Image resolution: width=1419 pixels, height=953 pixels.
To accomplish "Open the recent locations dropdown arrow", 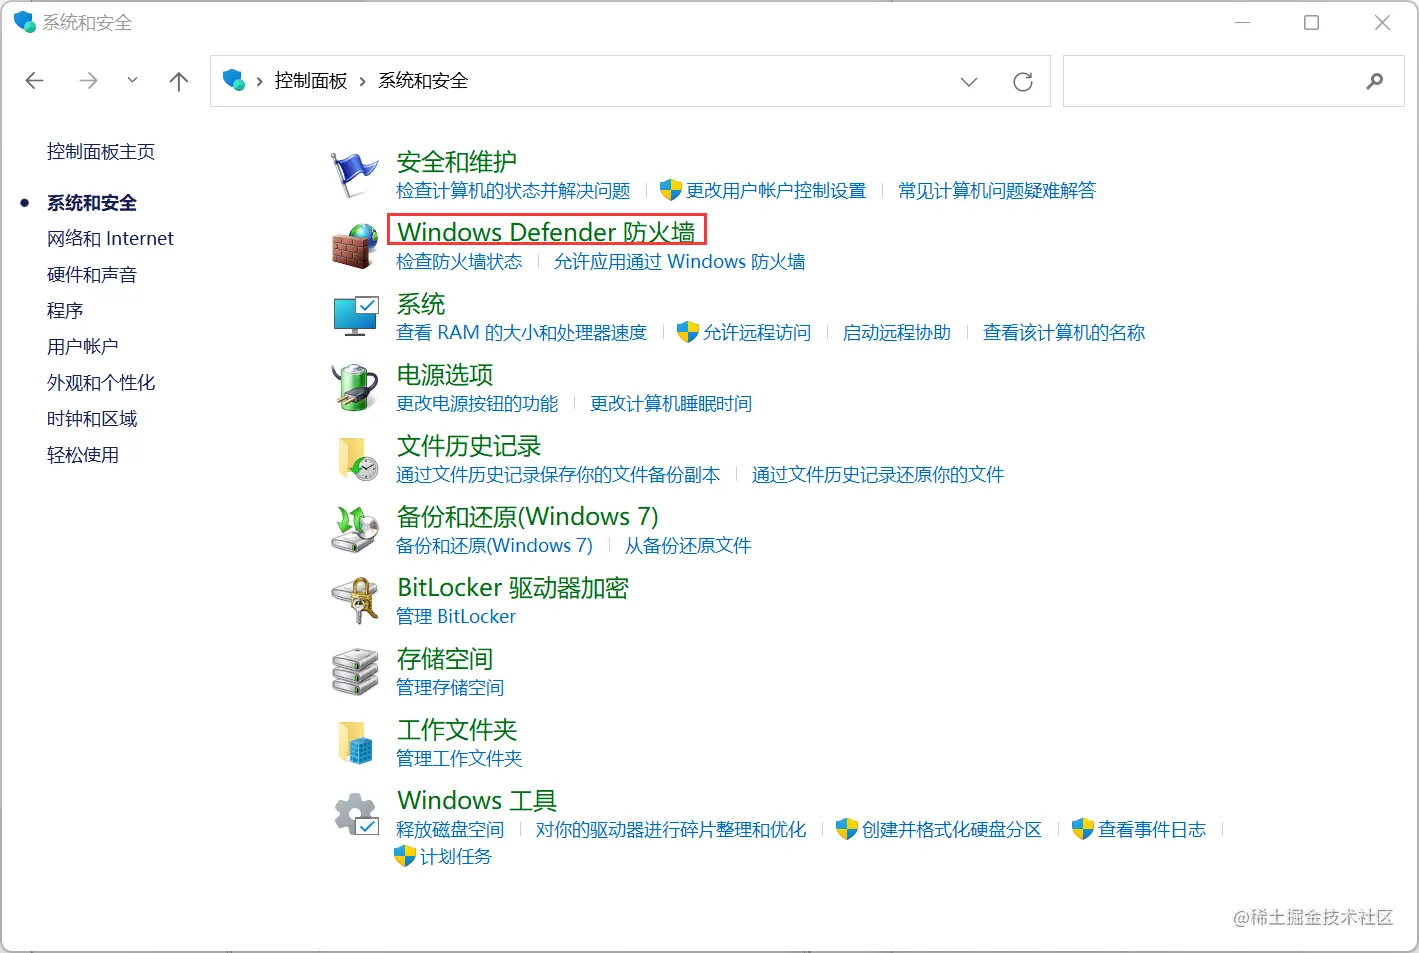I will pos(132,81).
